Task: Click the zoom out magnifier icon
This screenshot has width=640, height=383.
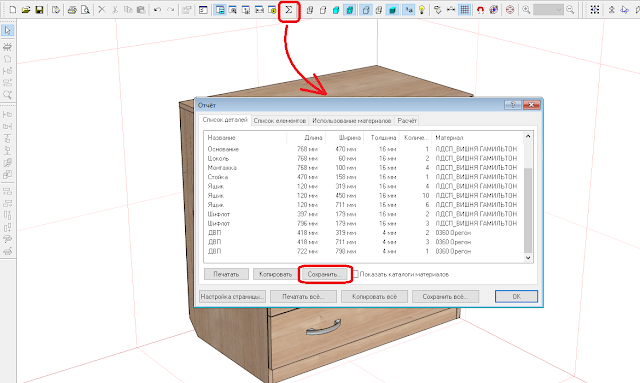Action: (571, 9)
